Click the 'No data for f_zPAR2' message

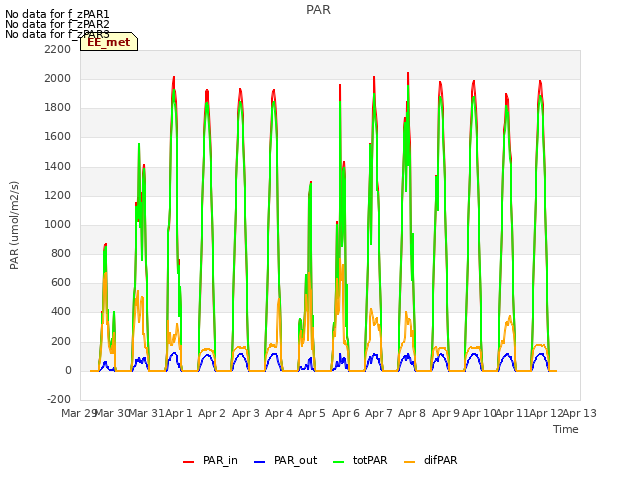(x=57, y=24)
